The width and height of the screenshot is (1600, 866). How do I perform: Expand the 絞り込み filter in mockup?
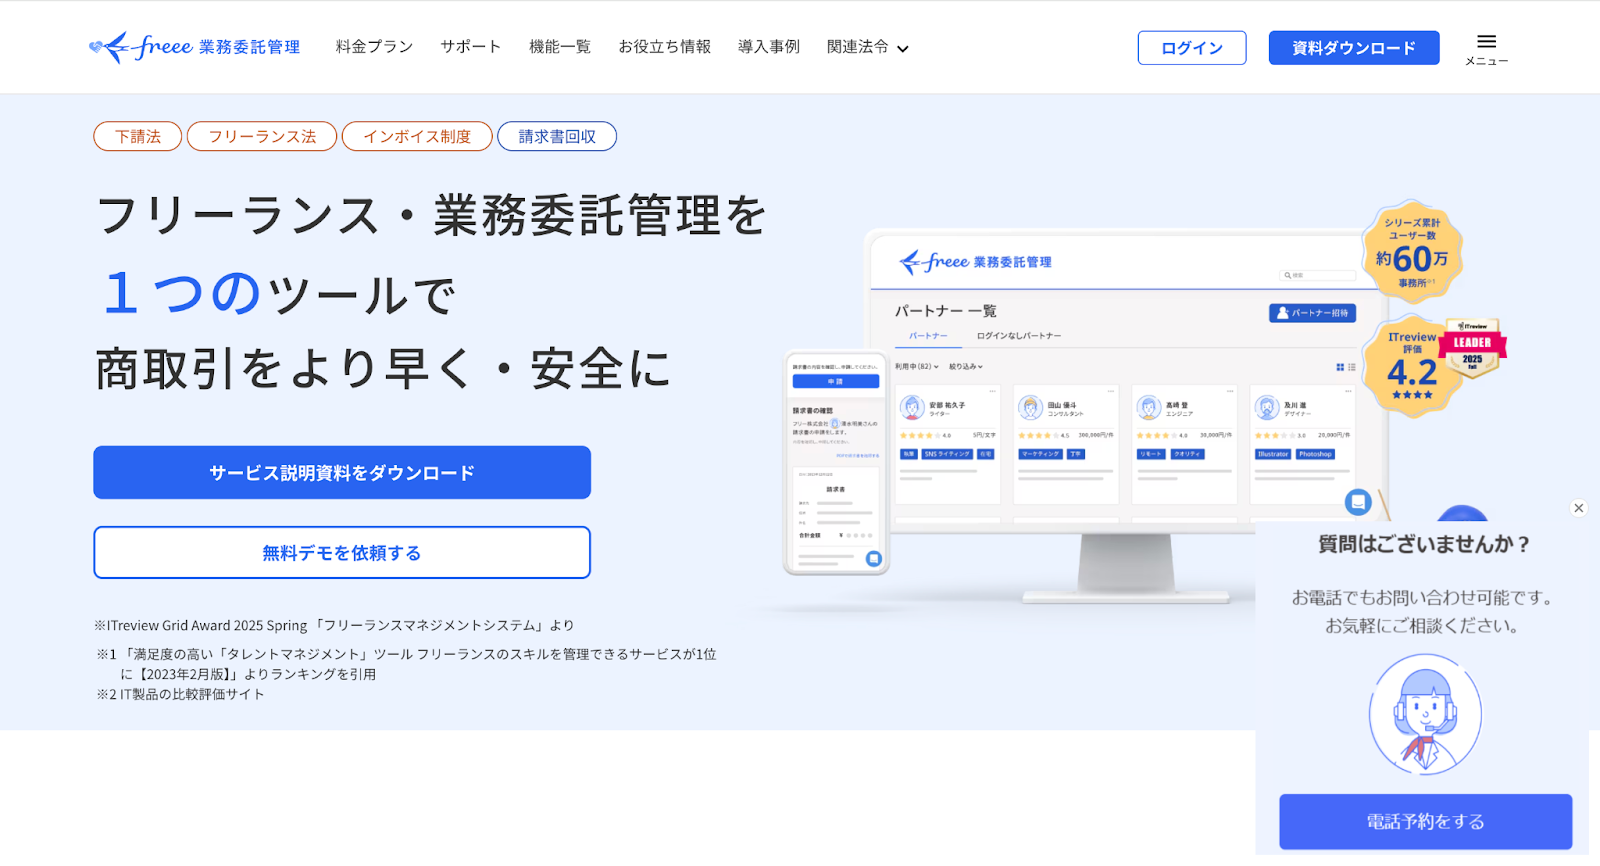965,367
